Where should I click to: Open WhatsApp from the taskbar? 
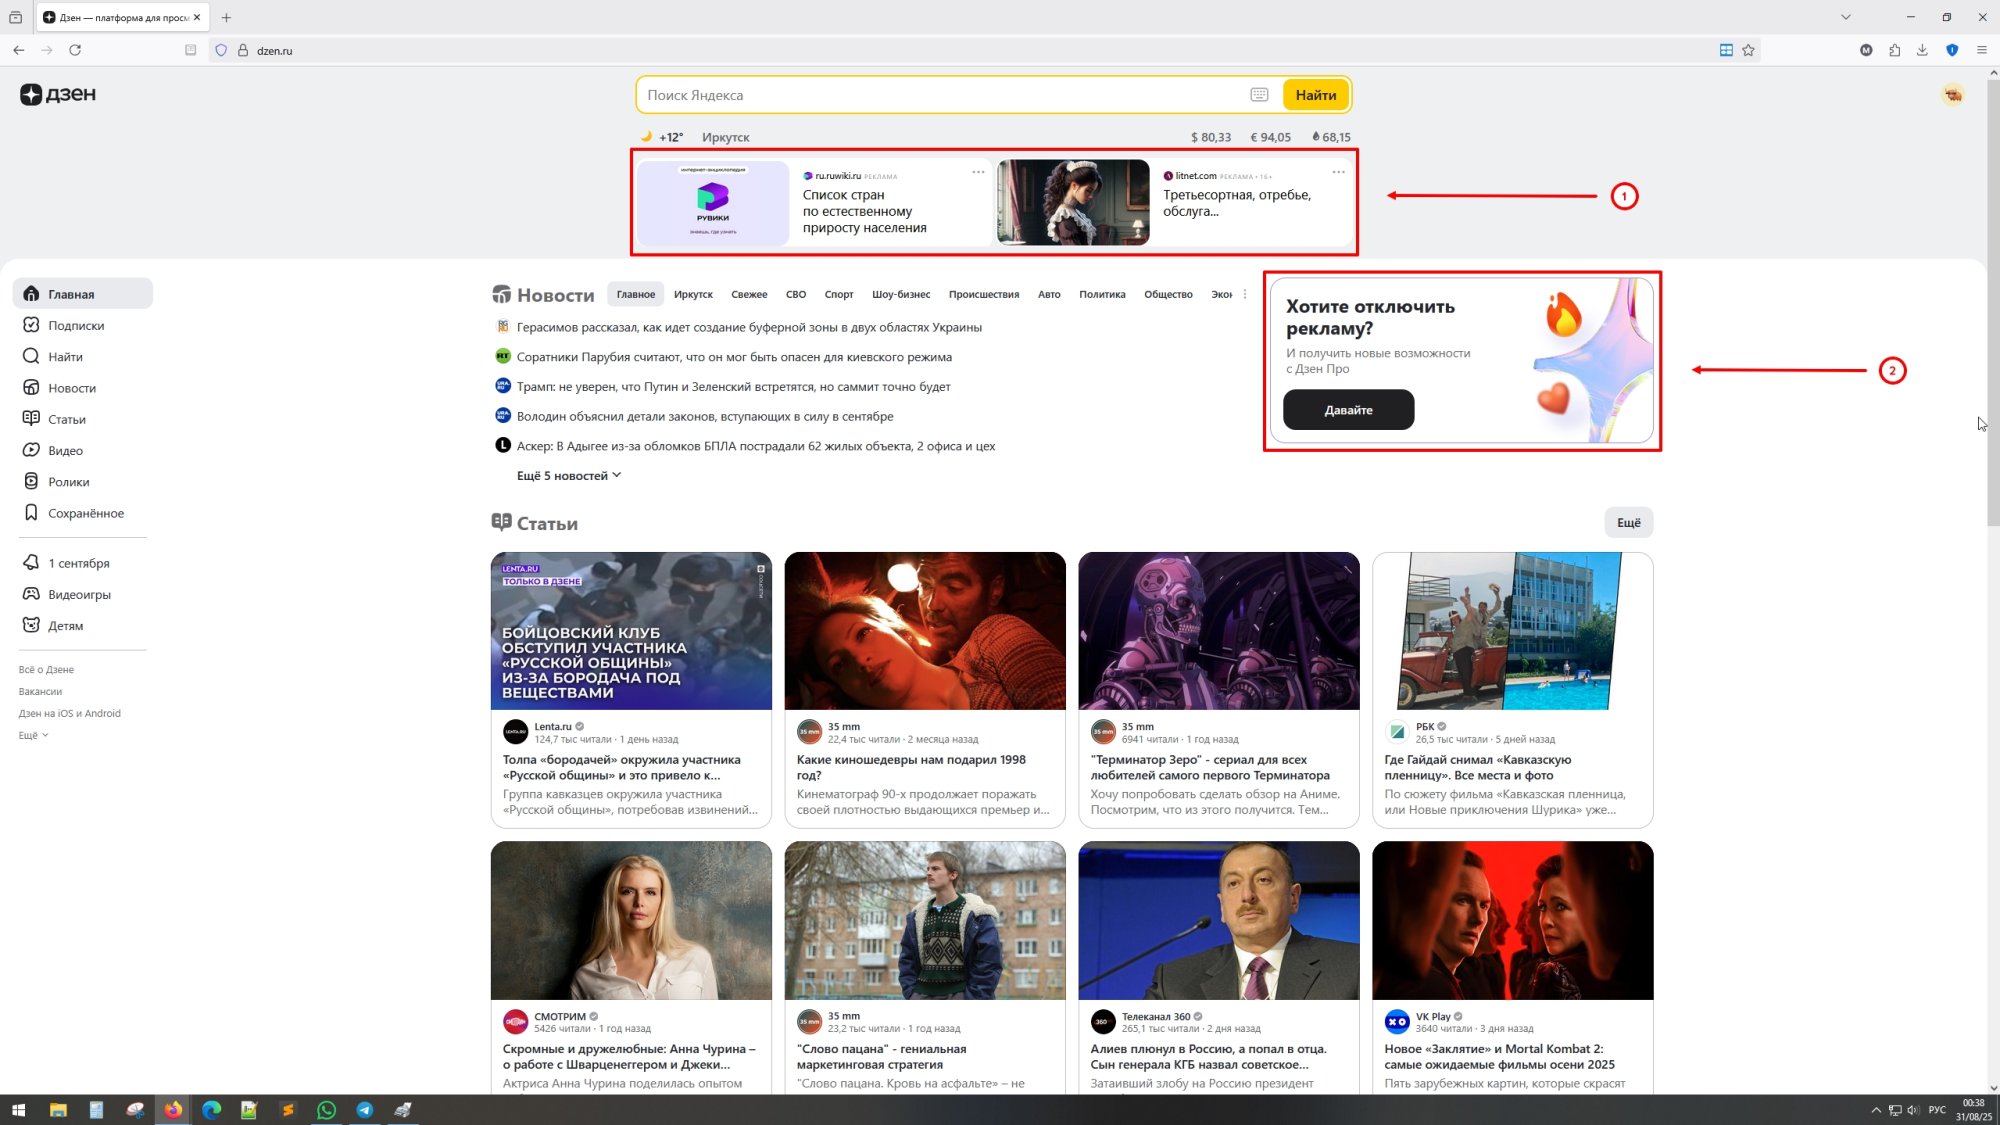pyautogui.click(x=326, y=1110)
